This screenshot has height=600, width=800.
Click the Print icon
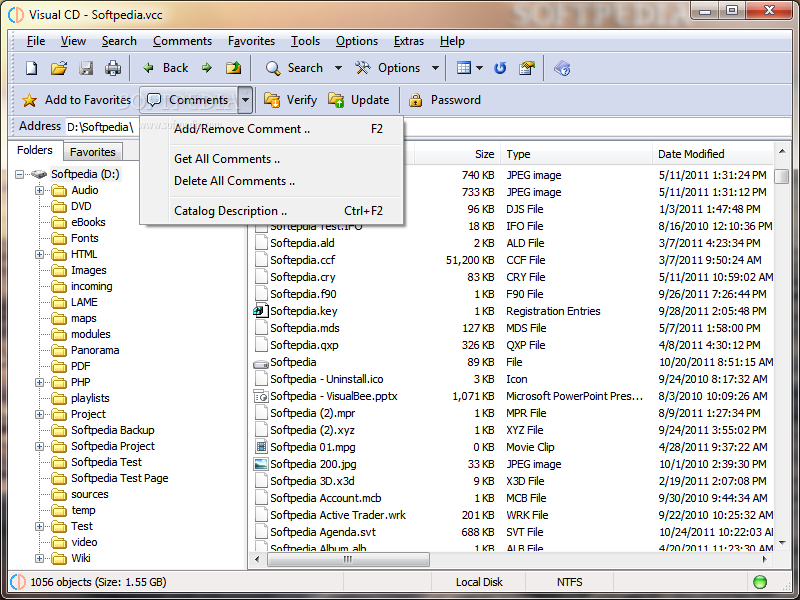pos(113,68)
